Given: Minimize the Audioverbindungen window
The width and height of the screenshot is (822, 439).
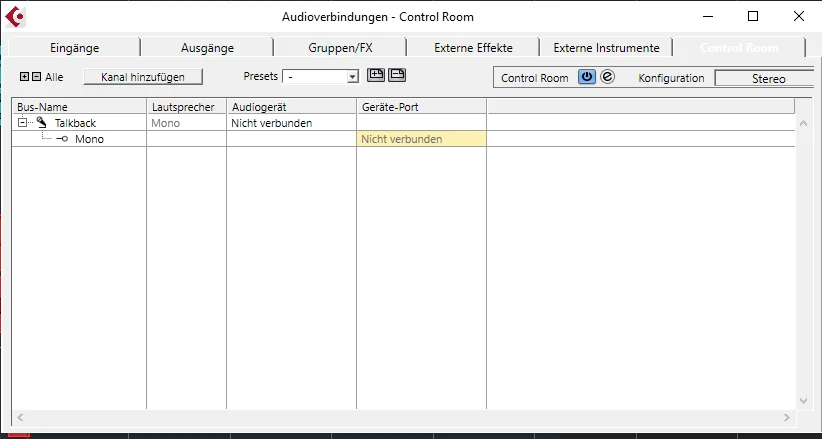Looking at the screenshot, I should pos(708,16).
